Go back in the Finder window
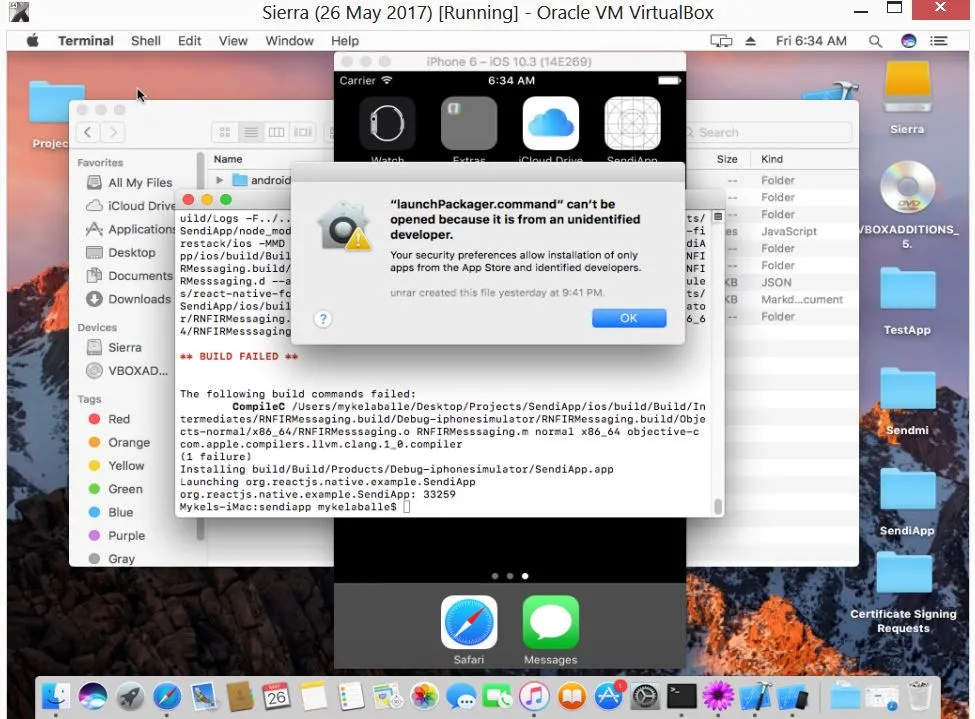 [88, 132]
